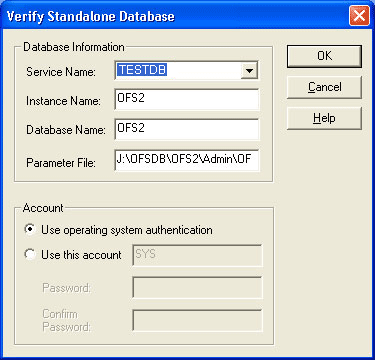
Task: Click the Confirm Password field
Action: 197,320
